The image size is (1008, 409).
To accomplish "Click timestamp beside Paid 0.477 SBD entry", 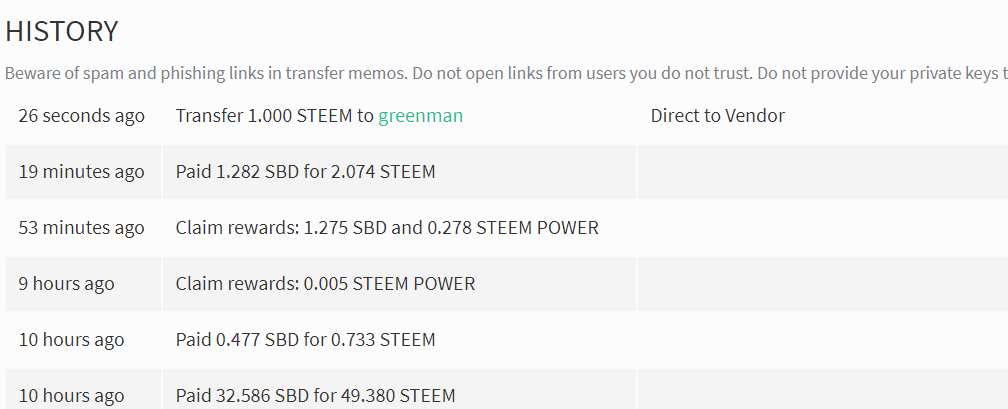I will coord(71,340).
